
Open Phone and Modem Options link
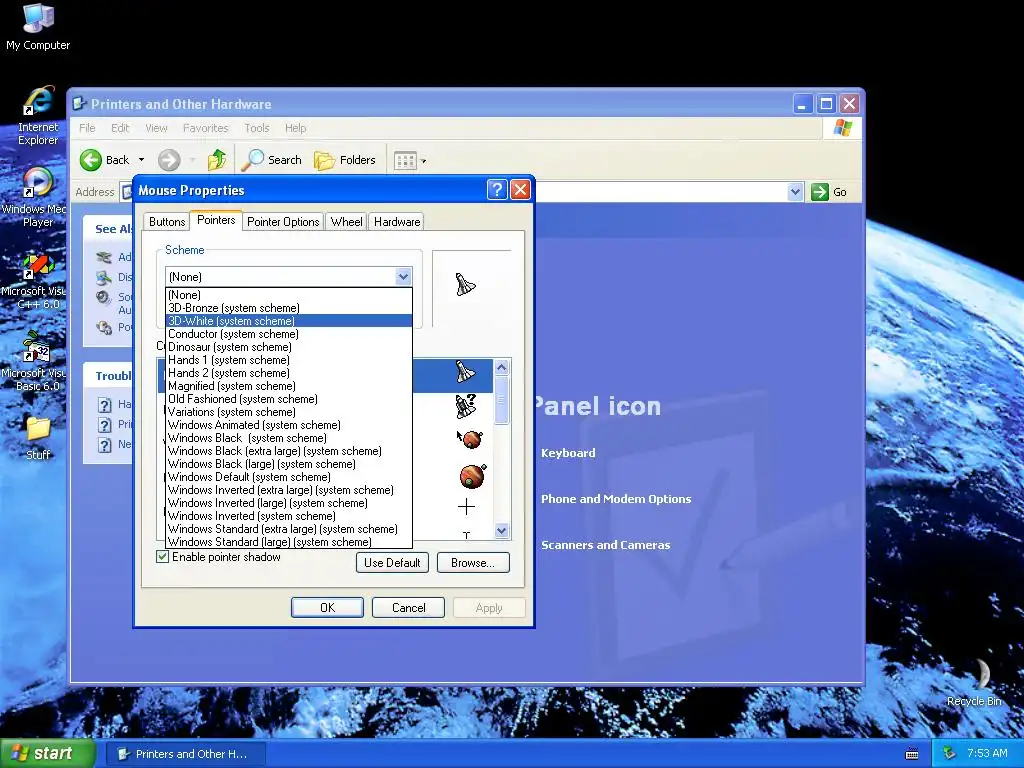(616, 499)
